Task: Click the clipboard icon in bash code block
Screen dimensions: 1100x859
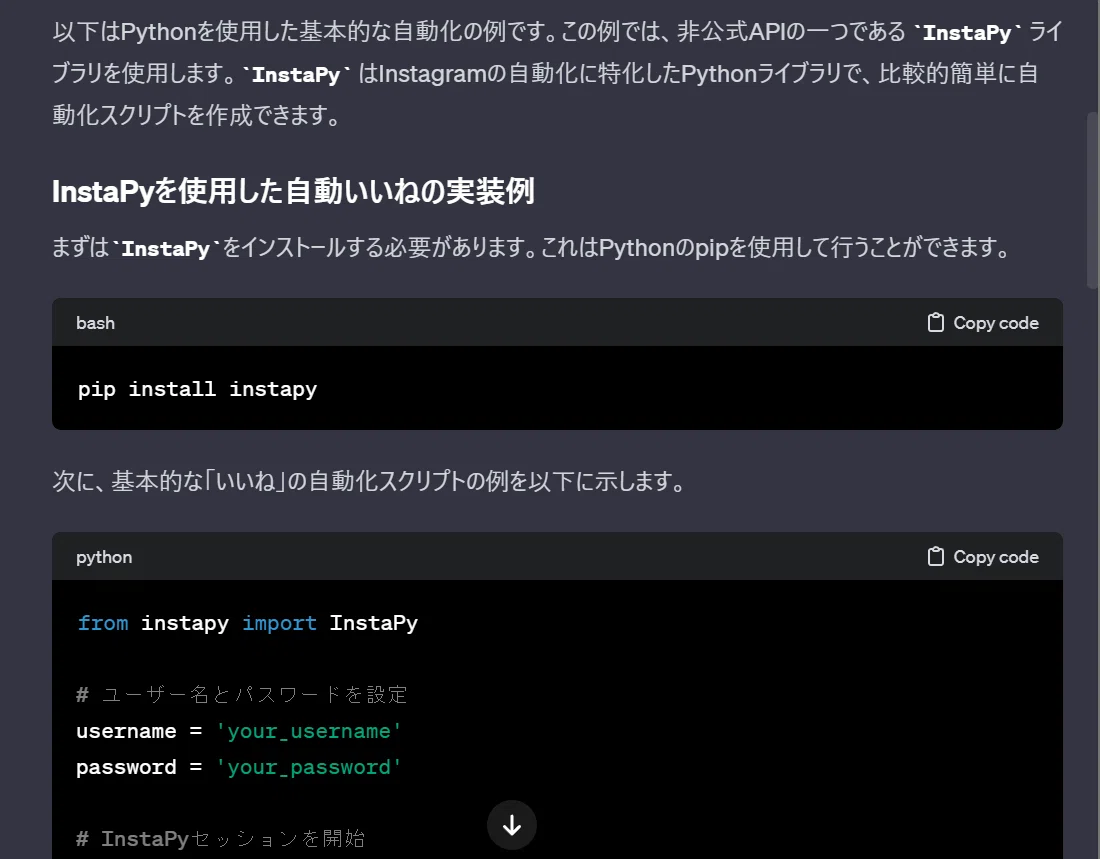Action: pos(935,323)
